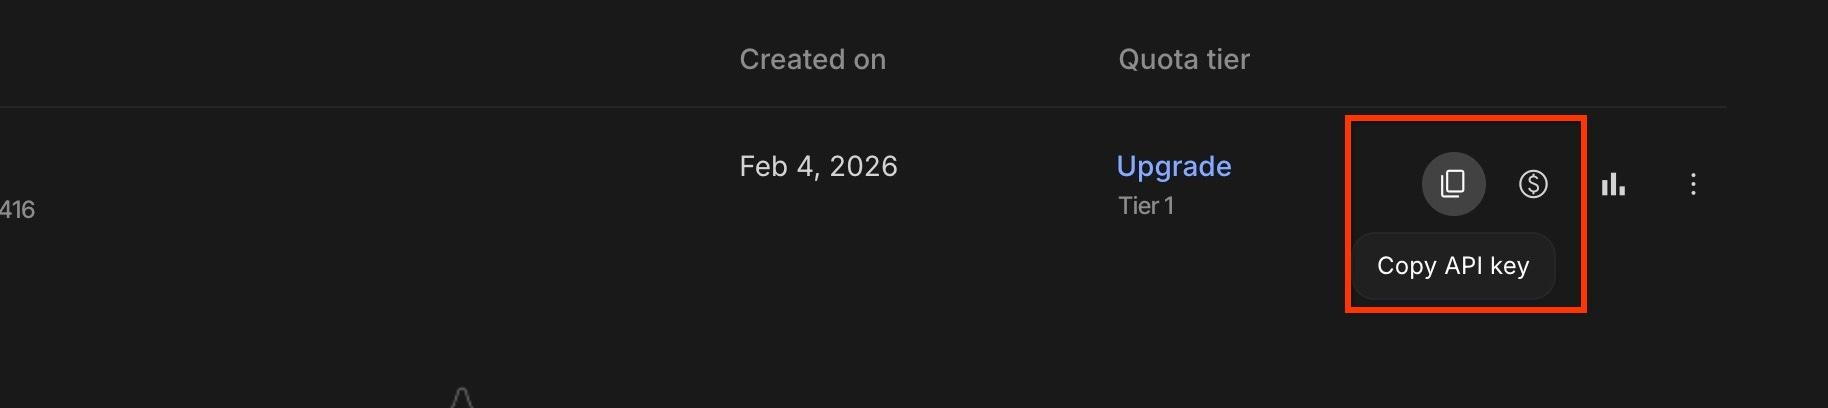Copy the API key with clipboard icon
The height and width of the screenshot is (408, 1828).
coord(1453,184)
